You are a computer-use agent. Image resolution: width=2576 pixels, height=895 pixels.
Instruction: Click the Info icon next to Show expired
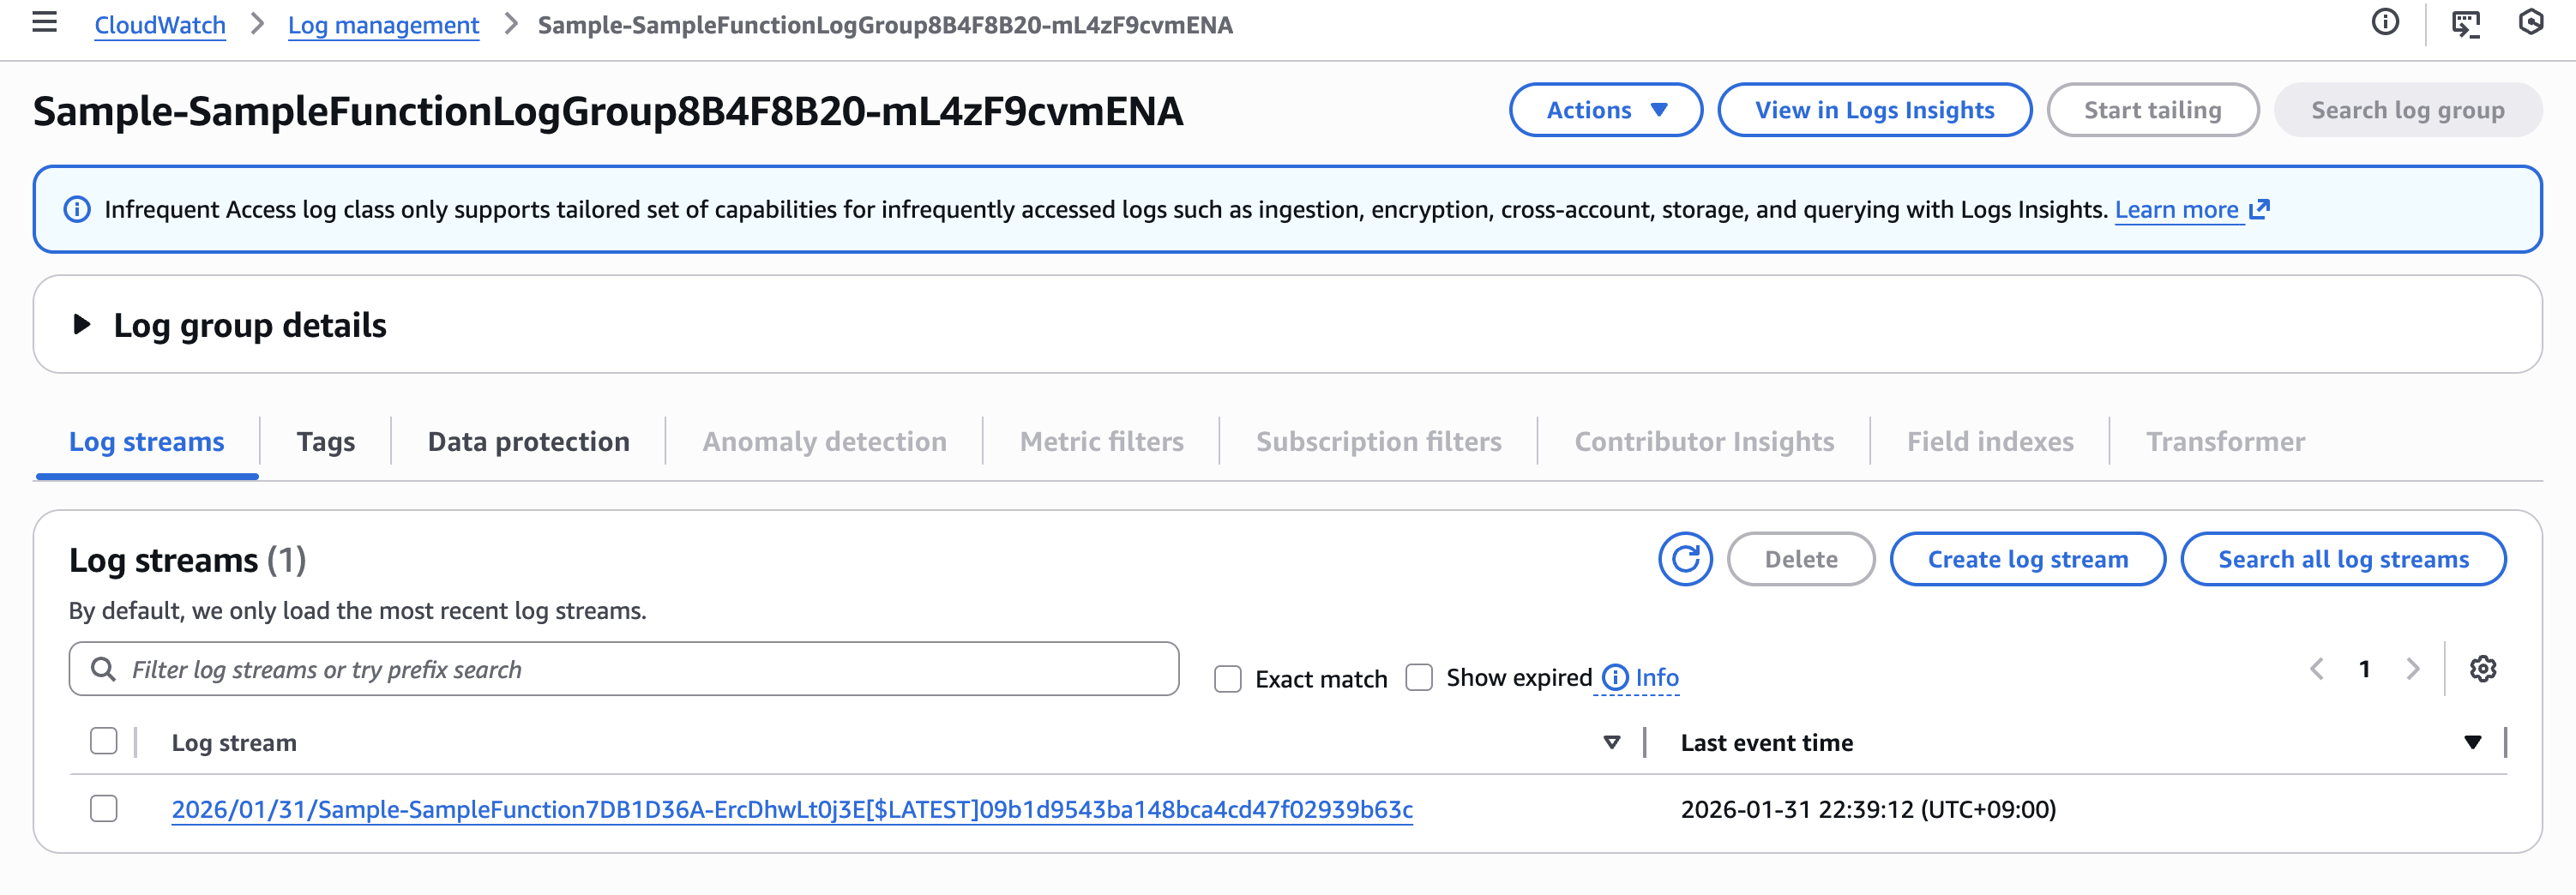[1615, 678]
